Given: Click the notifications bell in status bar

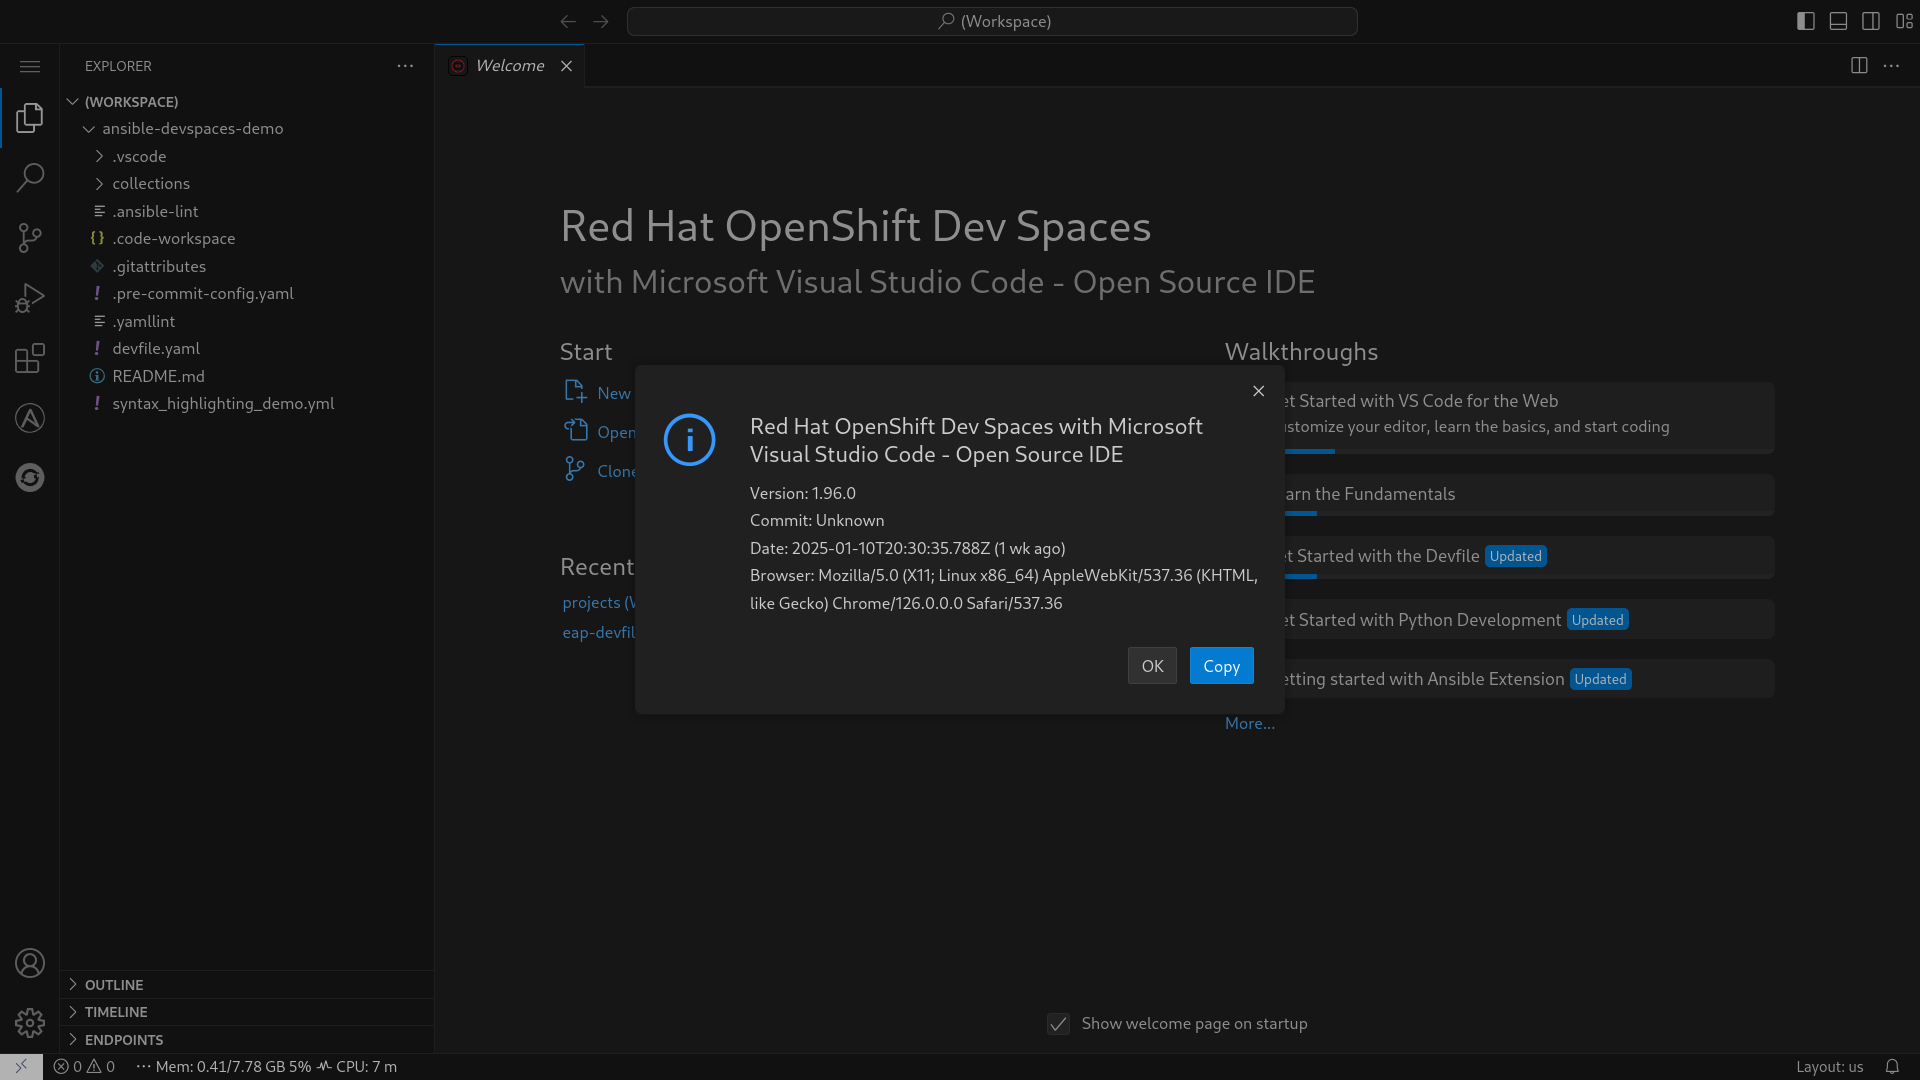Looking at the screenshot, I should pos(1892,1066).
